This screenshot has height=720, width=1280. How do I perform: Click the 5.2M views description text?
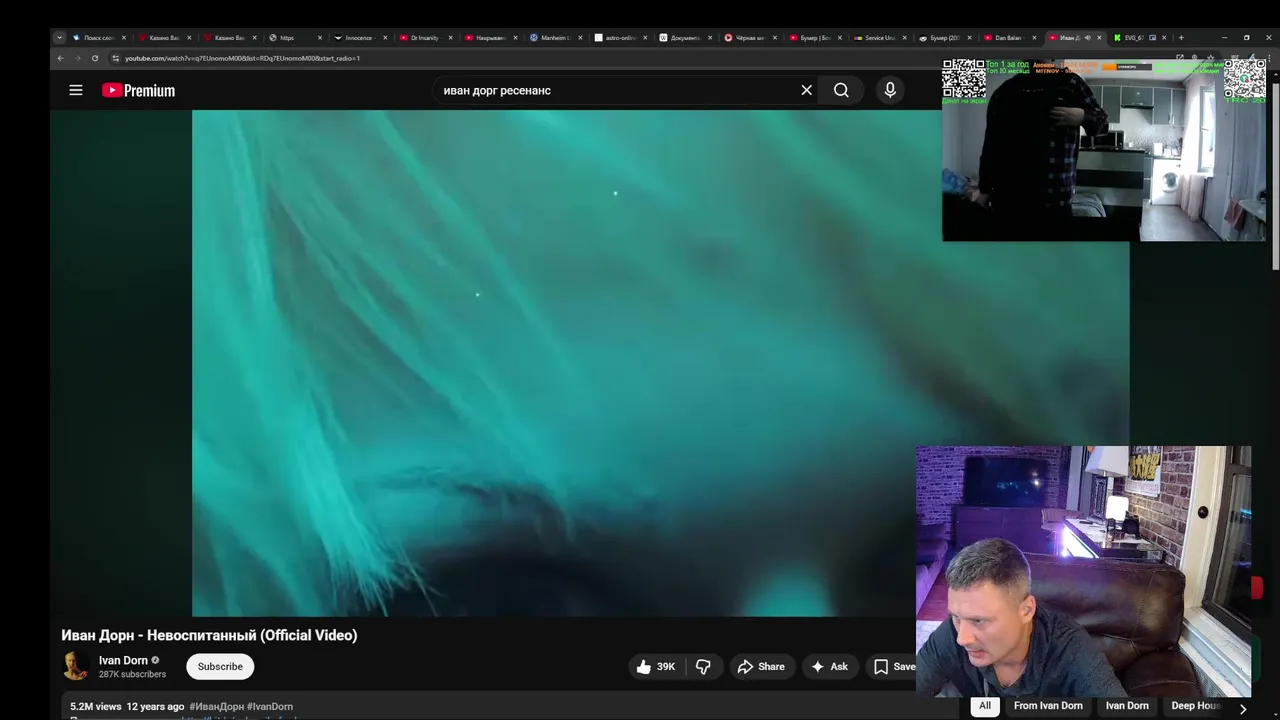point(96,707)
